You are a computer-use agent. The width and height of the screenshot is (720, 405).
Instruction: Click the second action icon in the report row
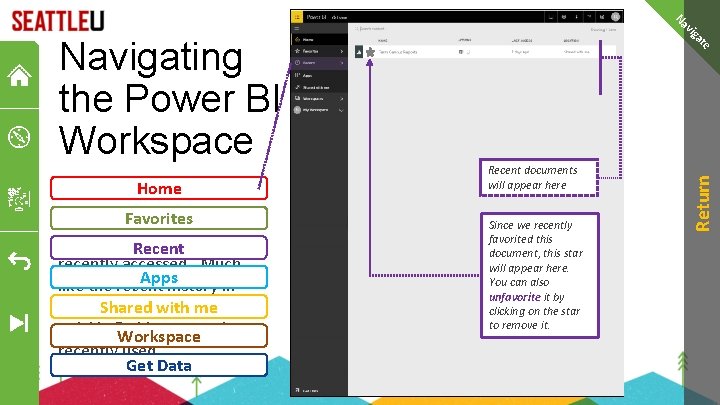[x=468, y=52]
